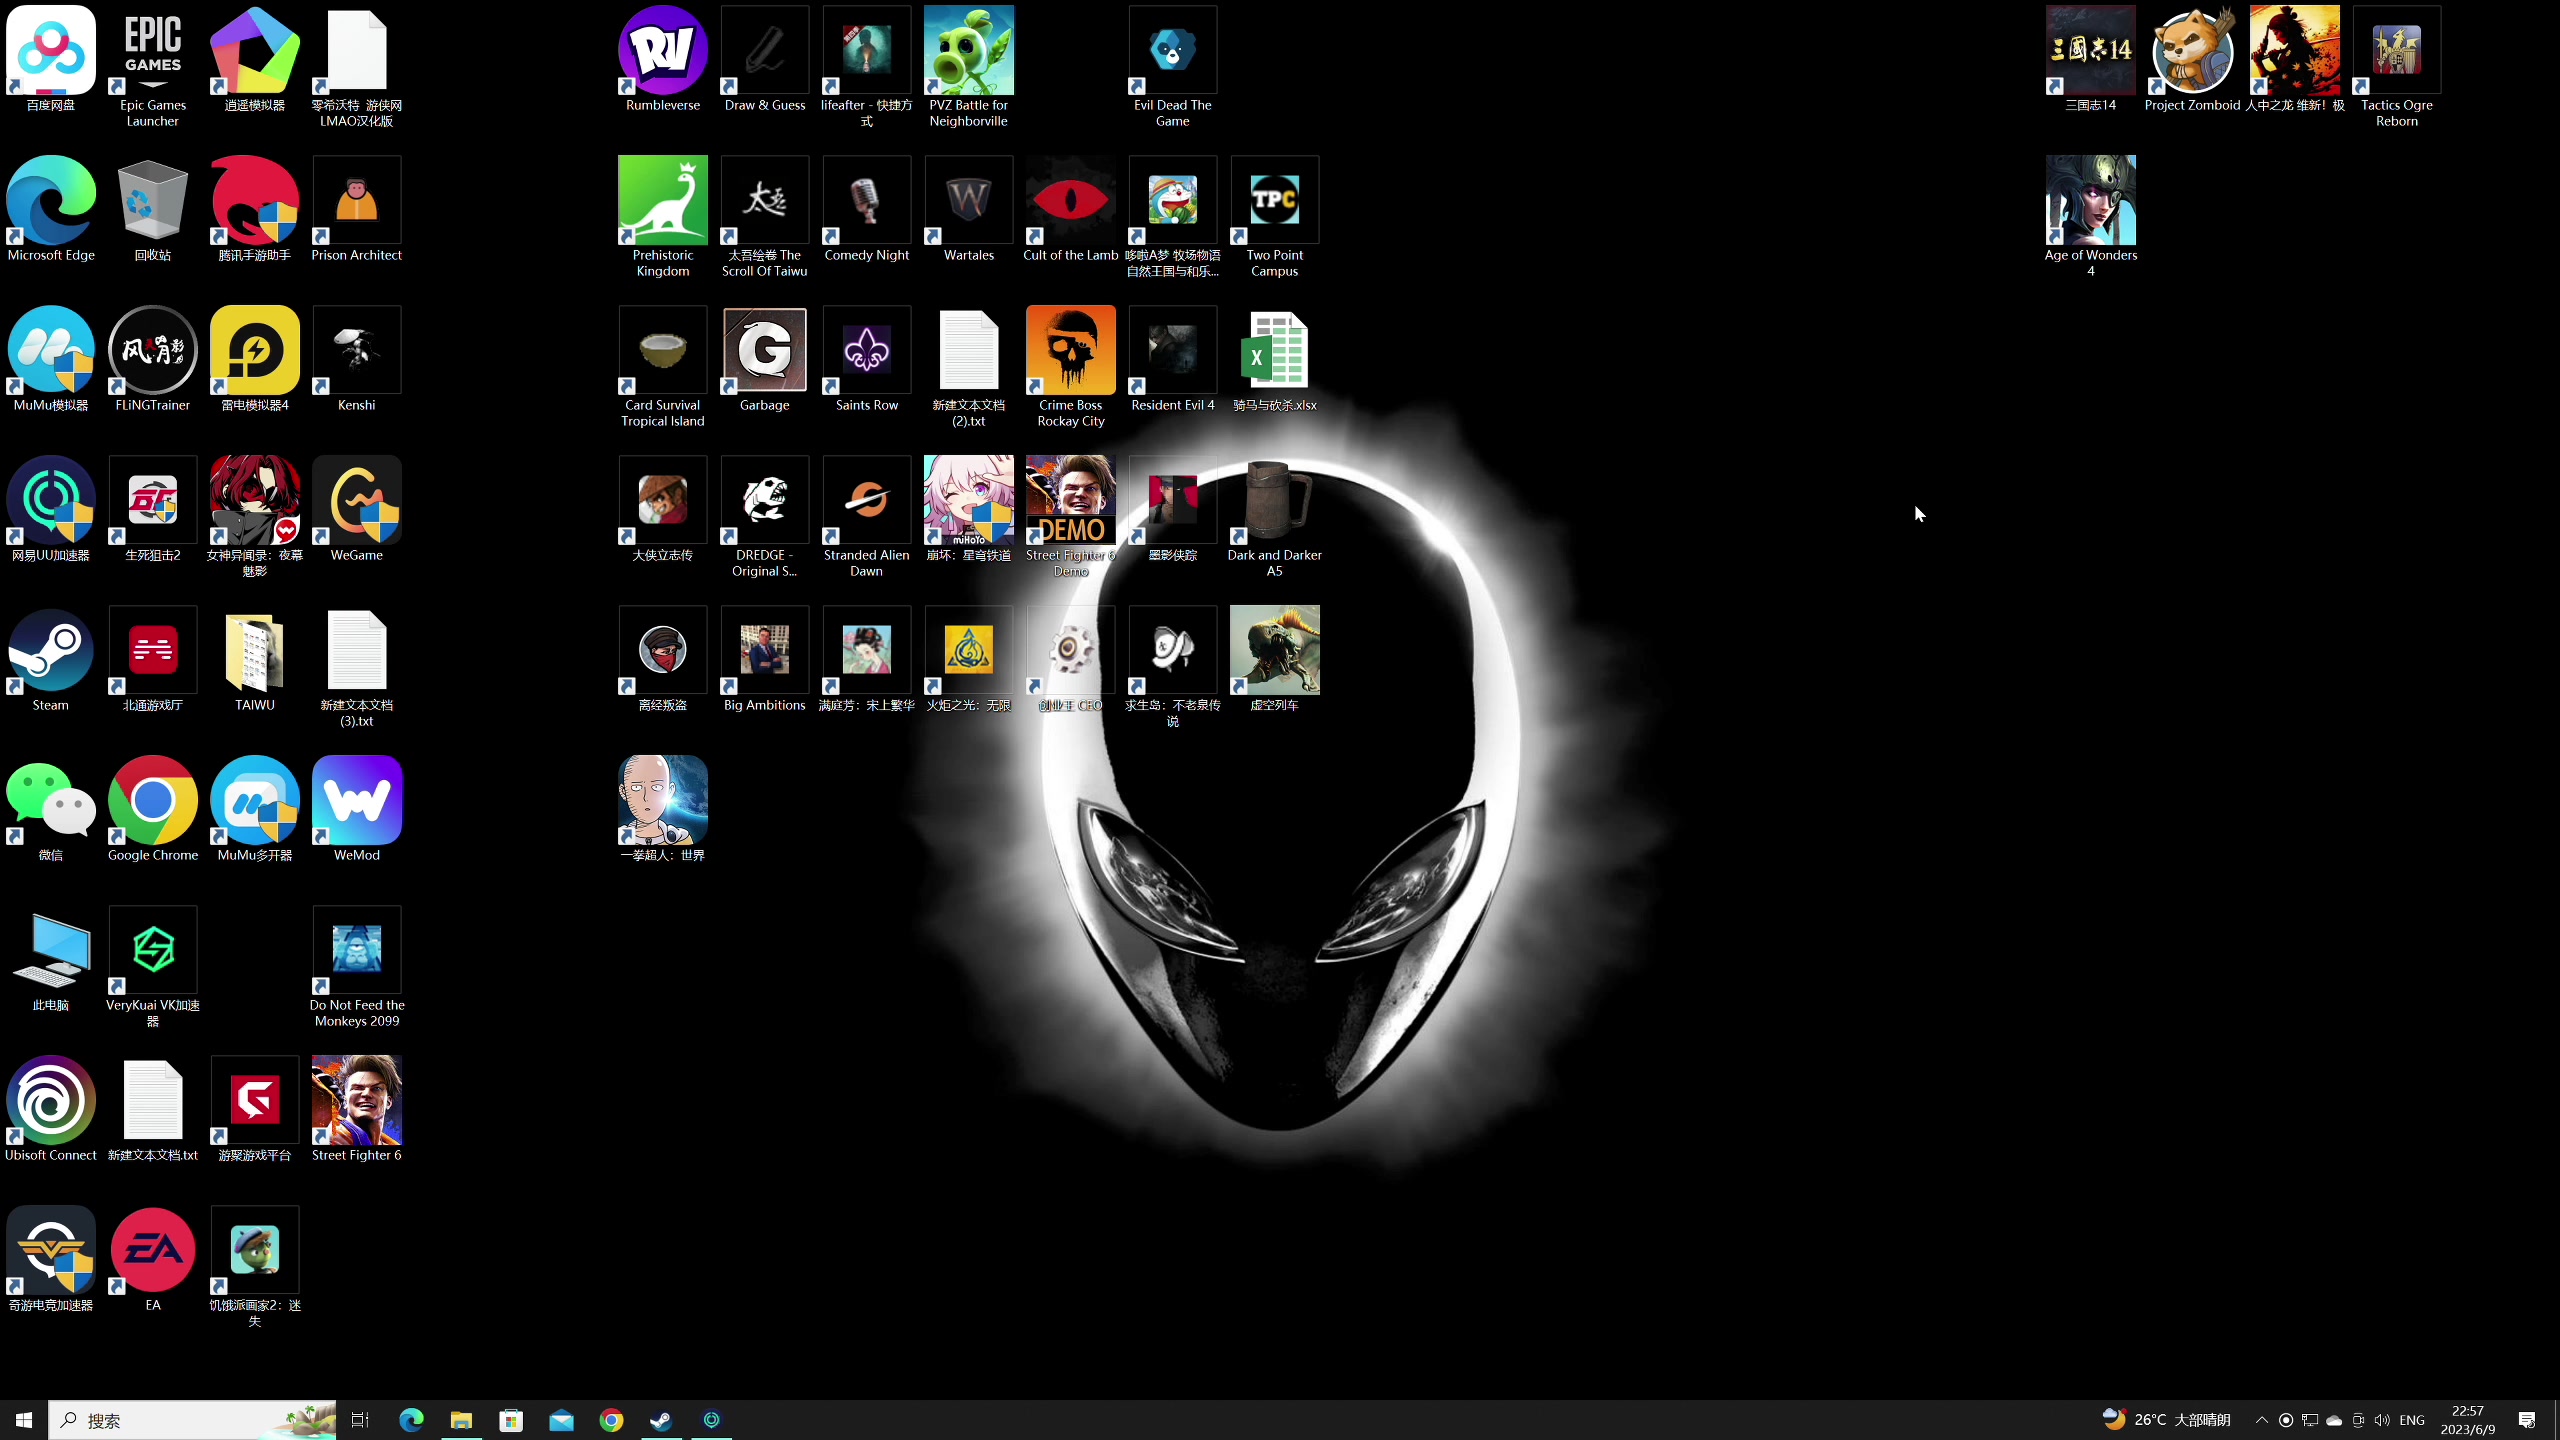Switch the ENG input language indicator
This screenshot has height=1440, width=2560.
2412,1420
